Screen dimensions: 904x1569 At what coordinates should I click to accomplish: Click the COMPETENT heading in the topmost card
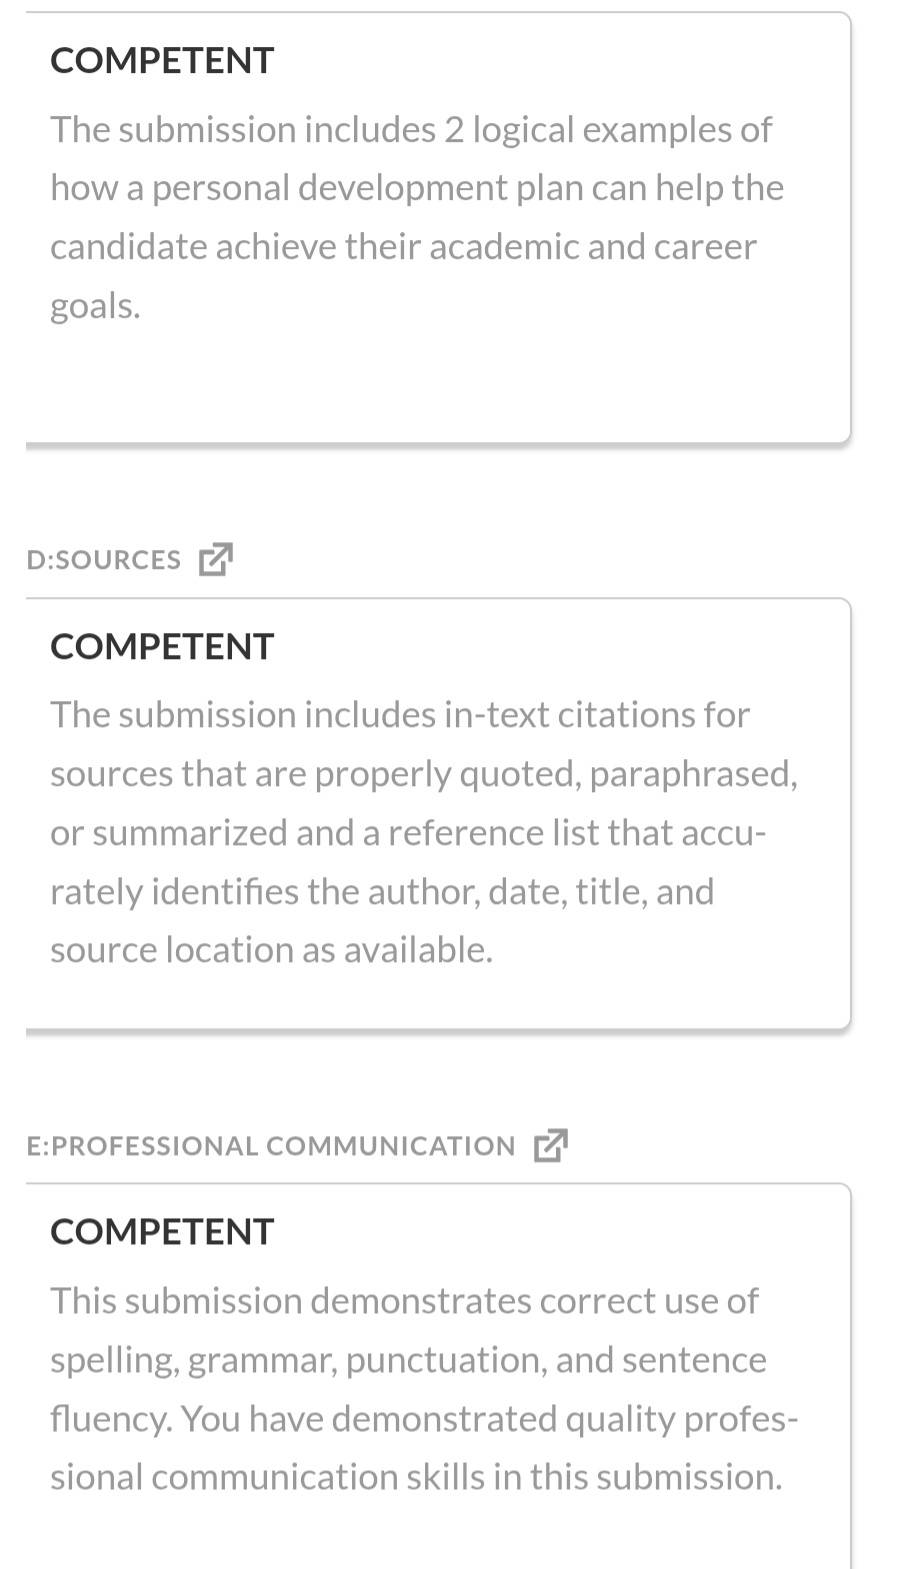[162, 61]
